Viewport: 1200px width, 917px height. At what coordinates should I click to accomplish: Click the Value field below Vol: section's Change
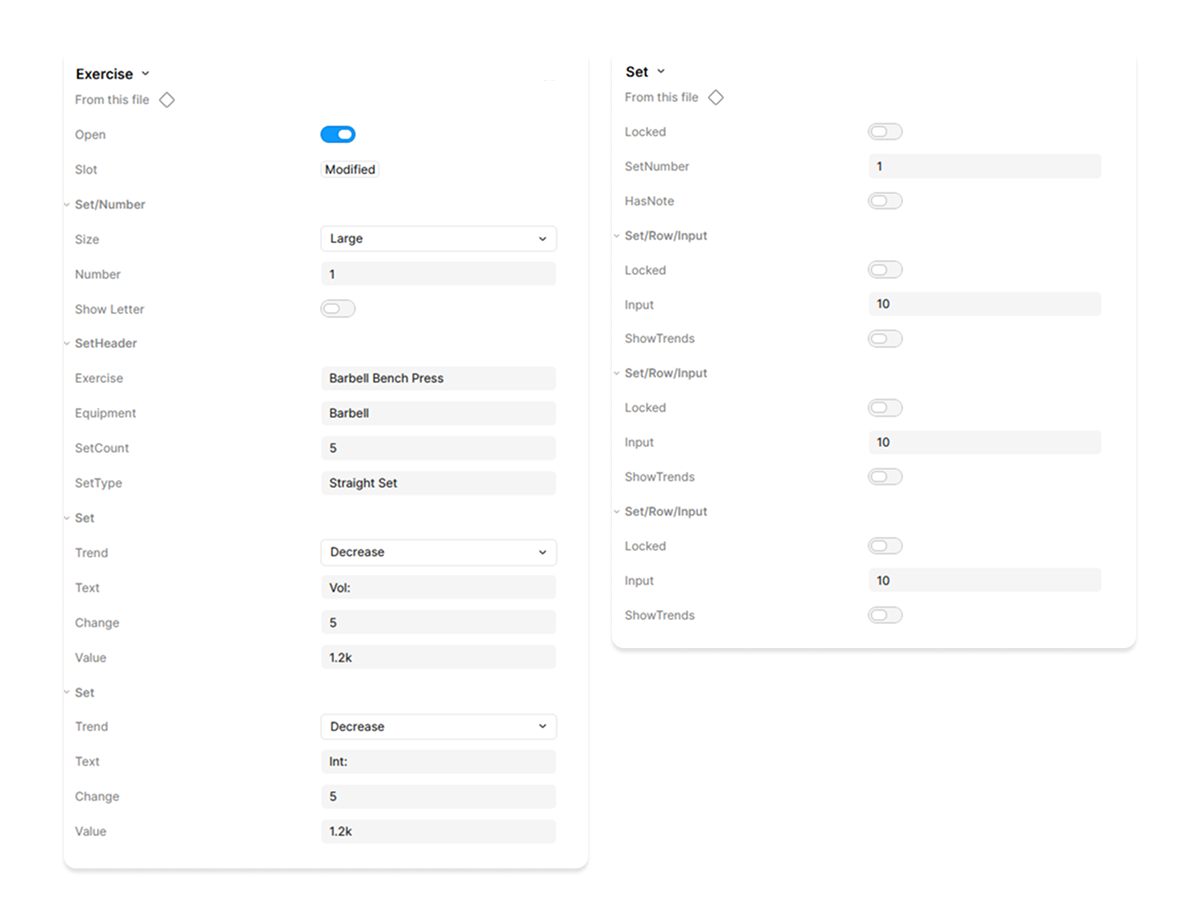438,657
